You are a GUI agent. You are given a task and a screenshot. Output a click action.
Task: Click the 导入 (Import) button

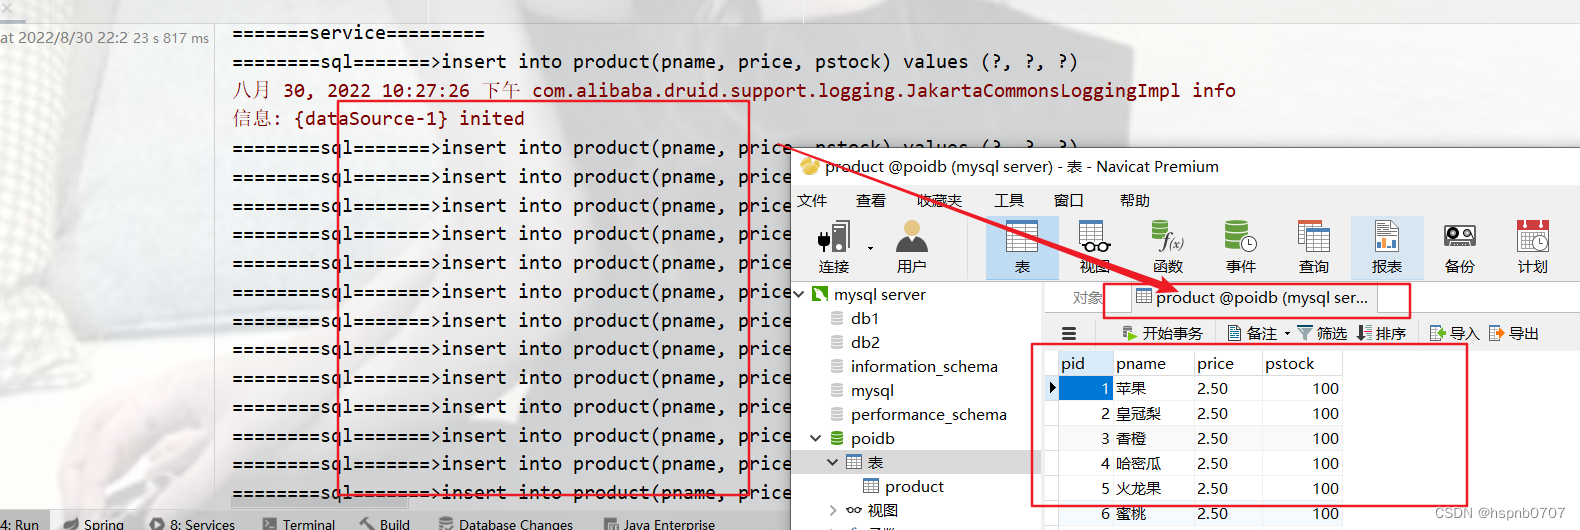1455,333
